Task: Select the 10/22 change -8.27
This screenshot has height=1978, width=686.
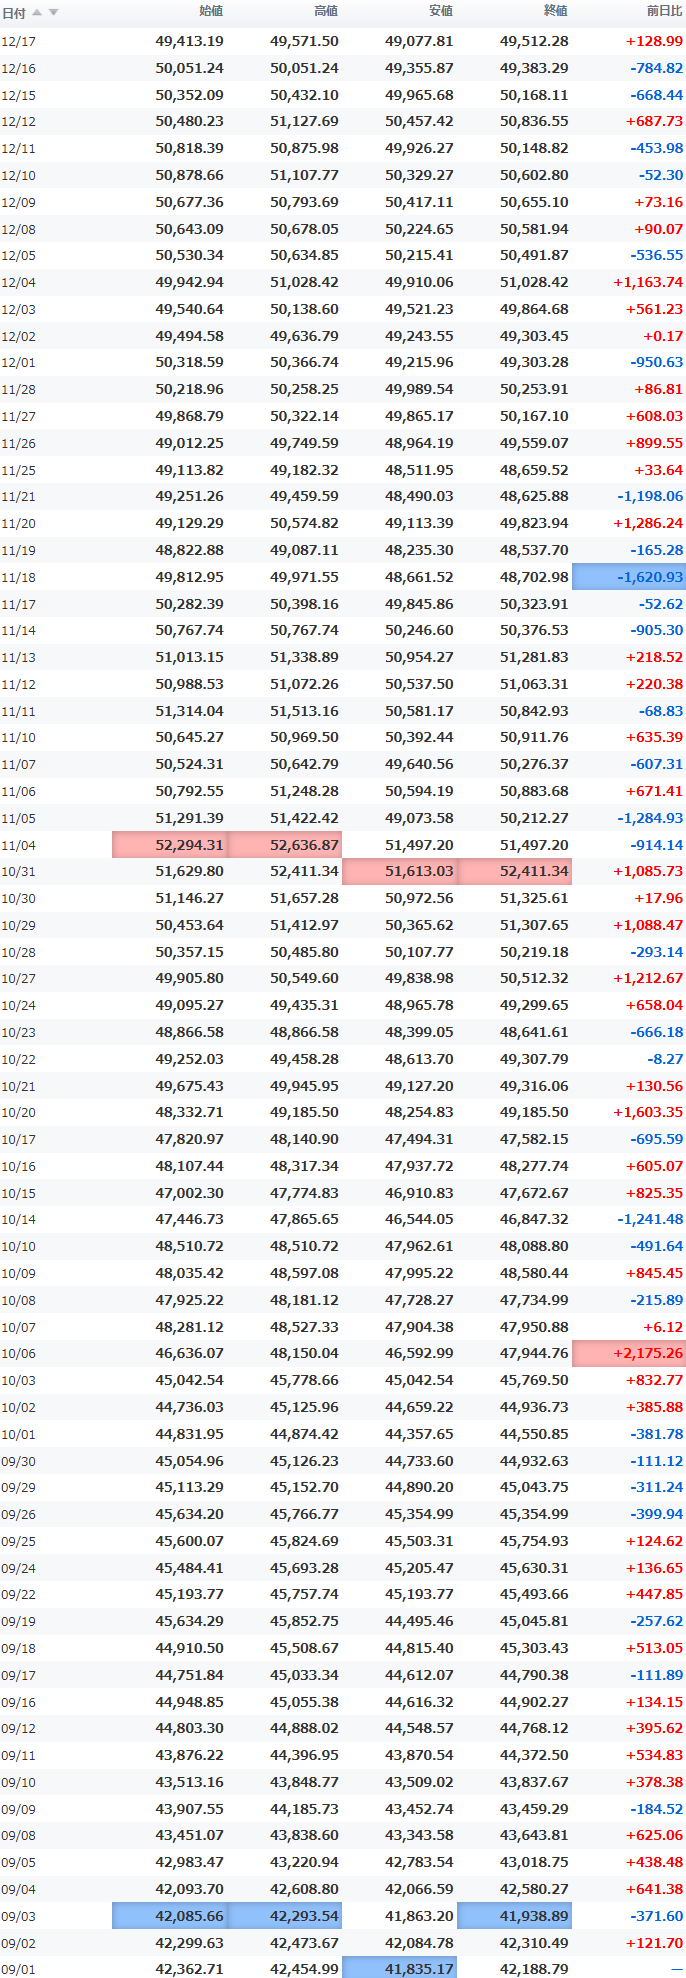Action: point(665,1059)
